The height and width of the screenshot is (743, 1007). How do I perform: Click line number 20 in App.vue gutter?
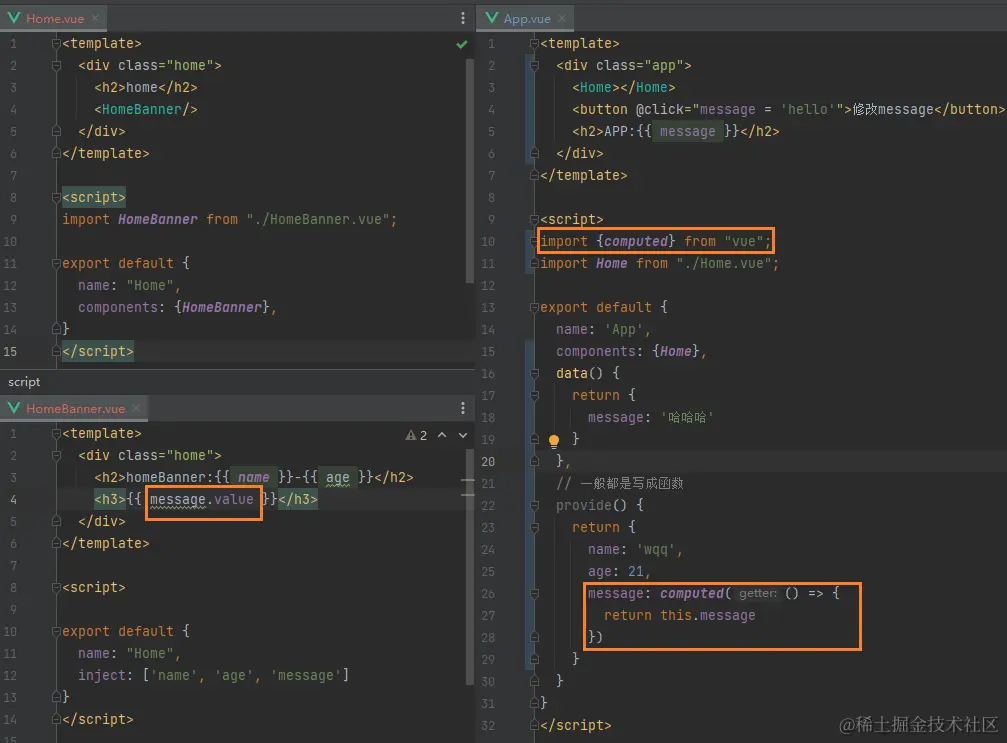(x=488, y=462)
